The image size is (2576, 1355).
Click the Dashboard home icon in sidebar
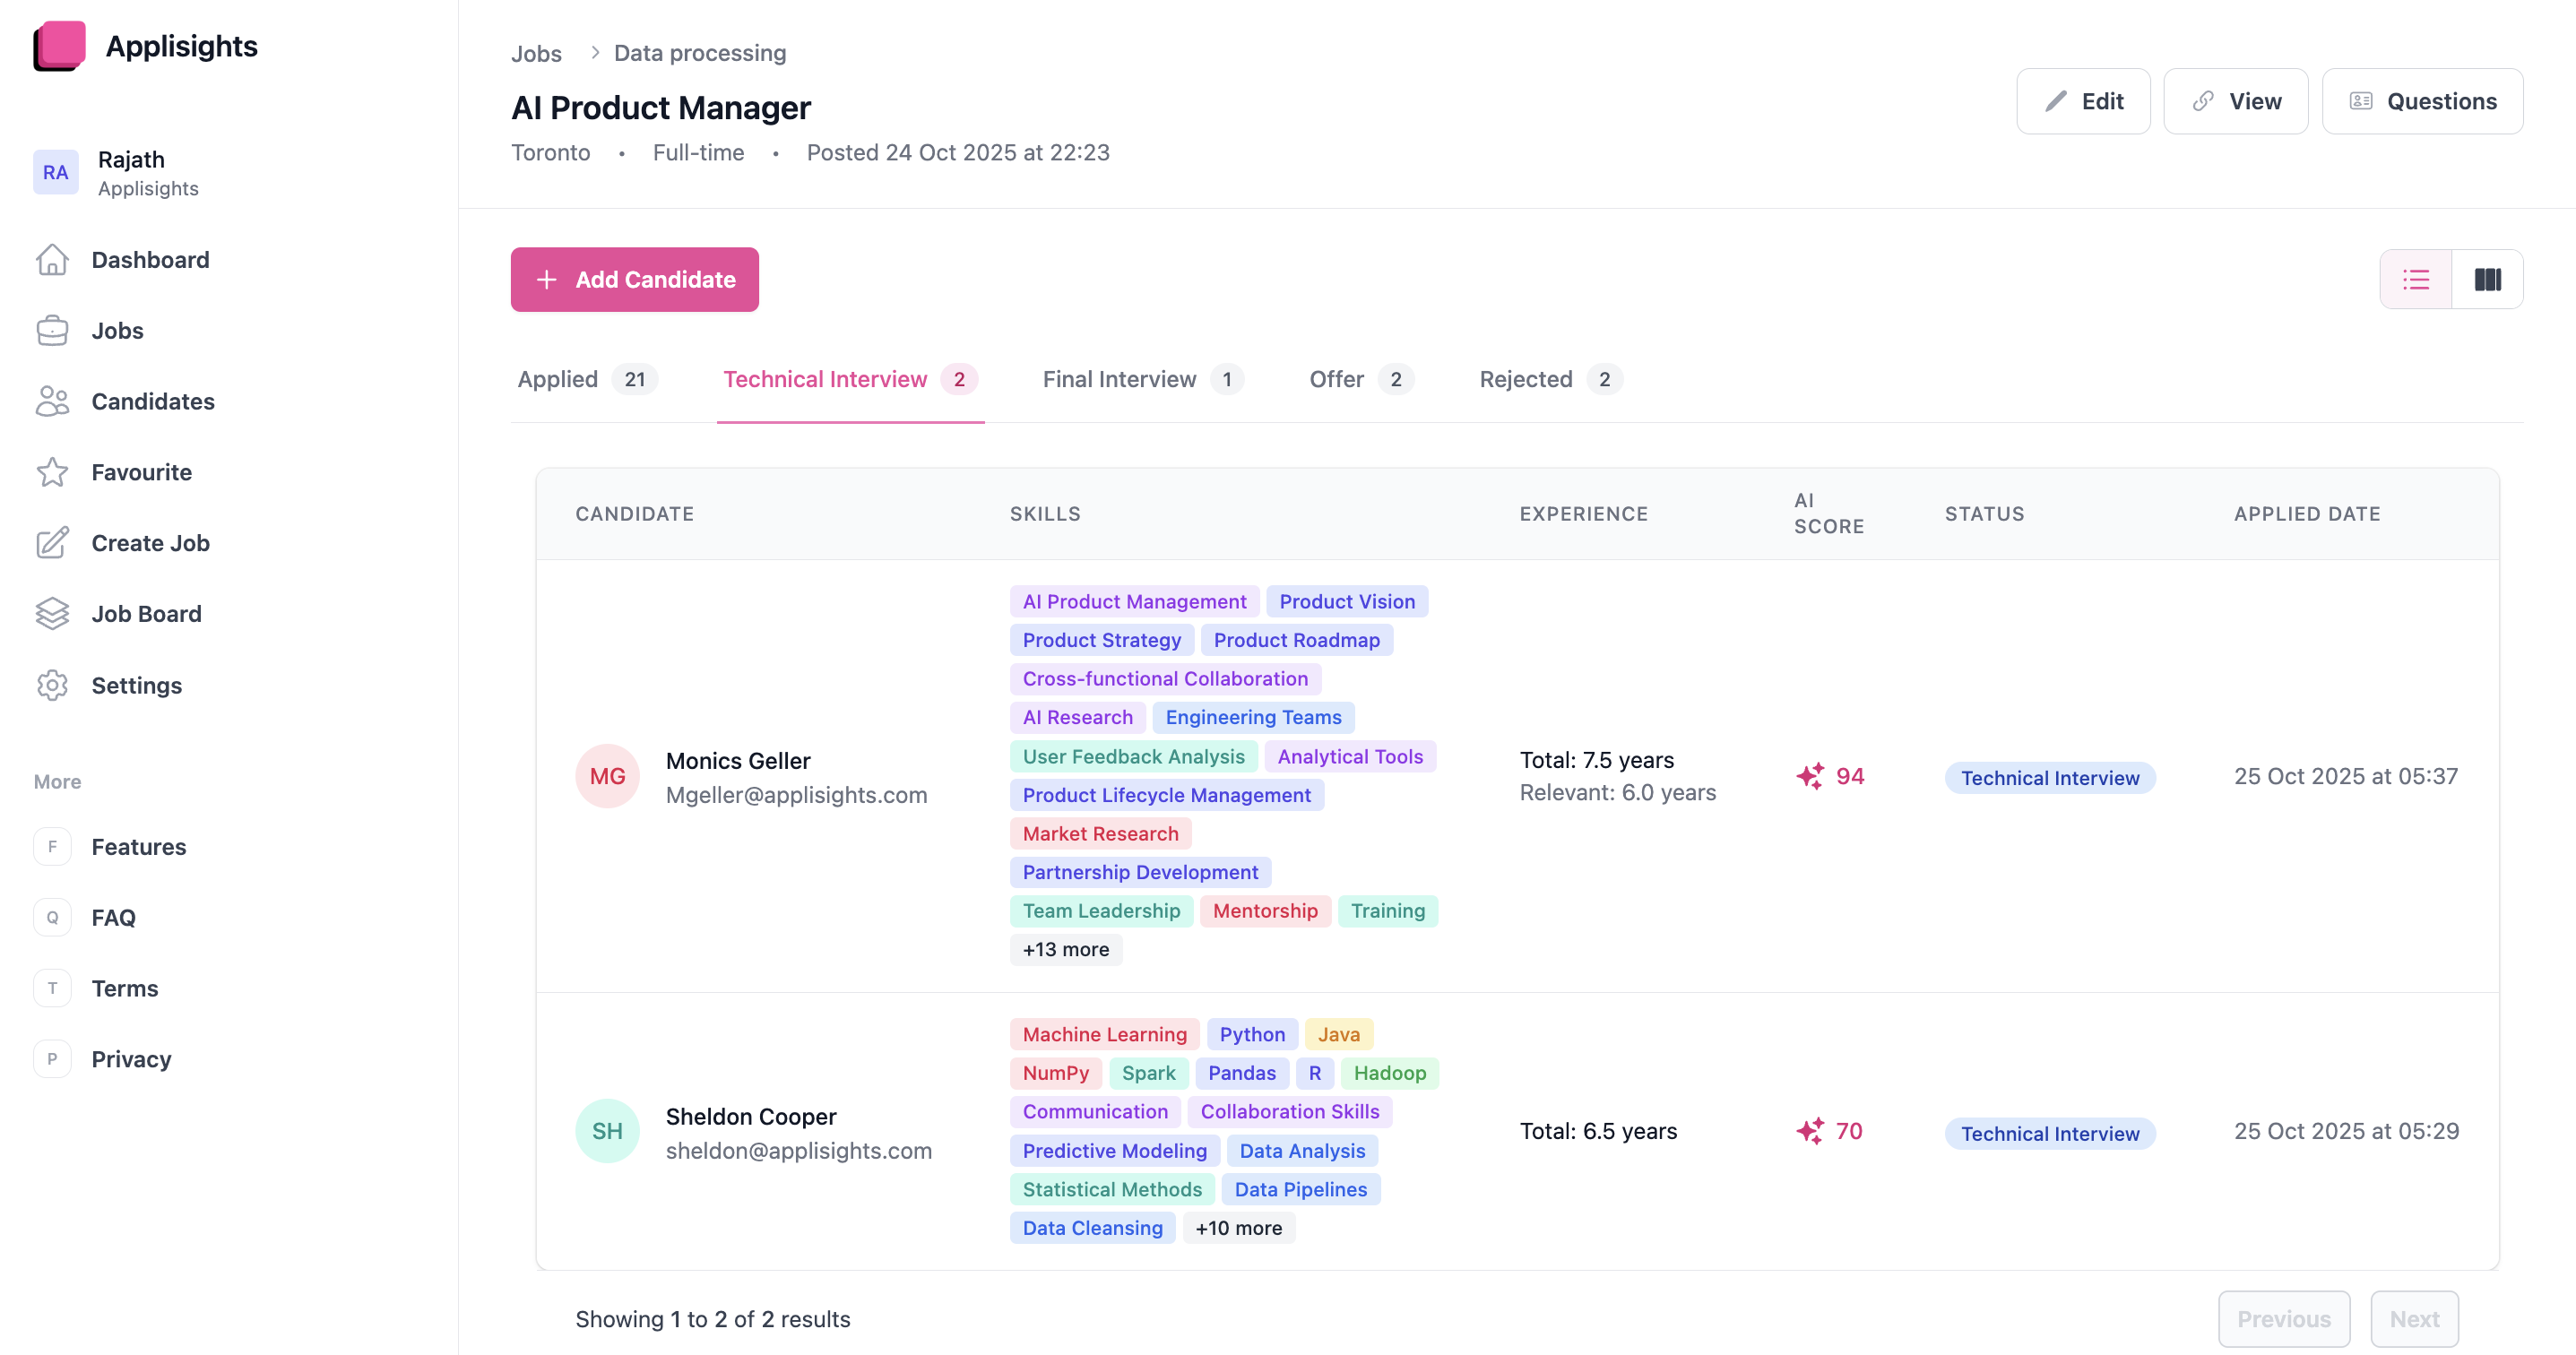coord(52,260)
